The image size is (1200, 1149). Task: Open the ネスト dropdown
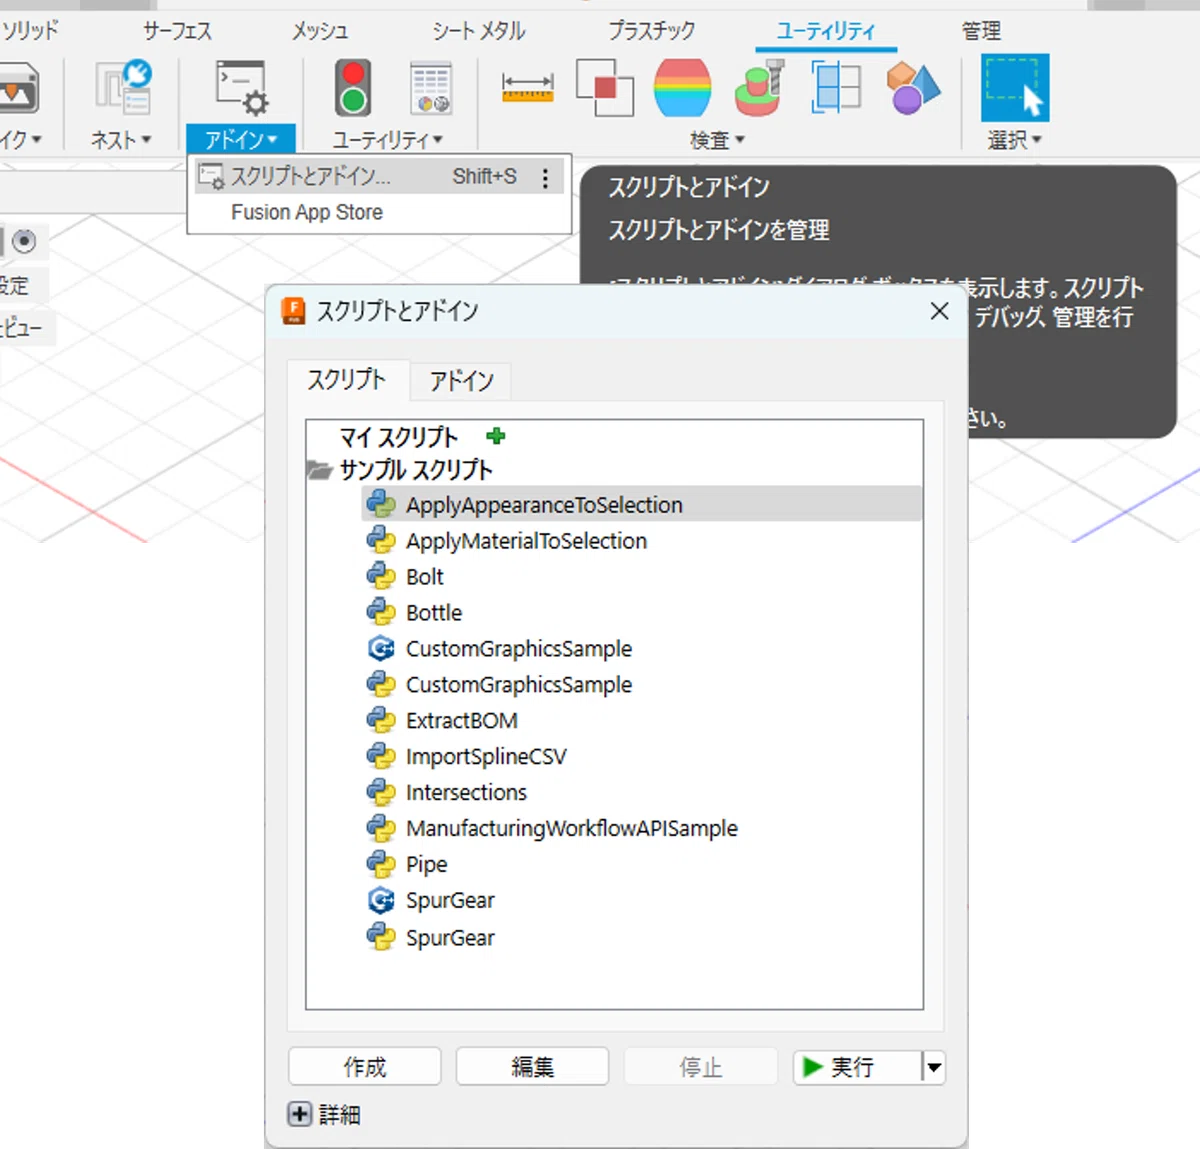[x=121, y=140]
